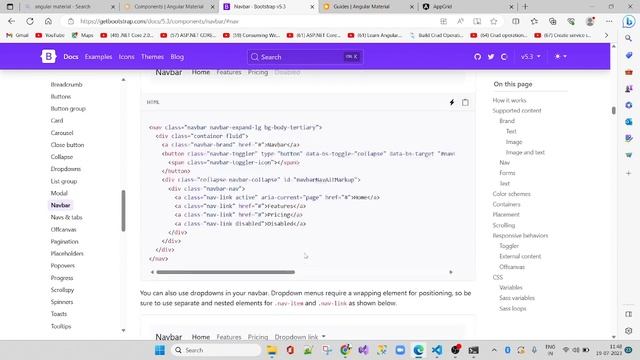Jump to Responsive behaviors section

coord(520,236)
